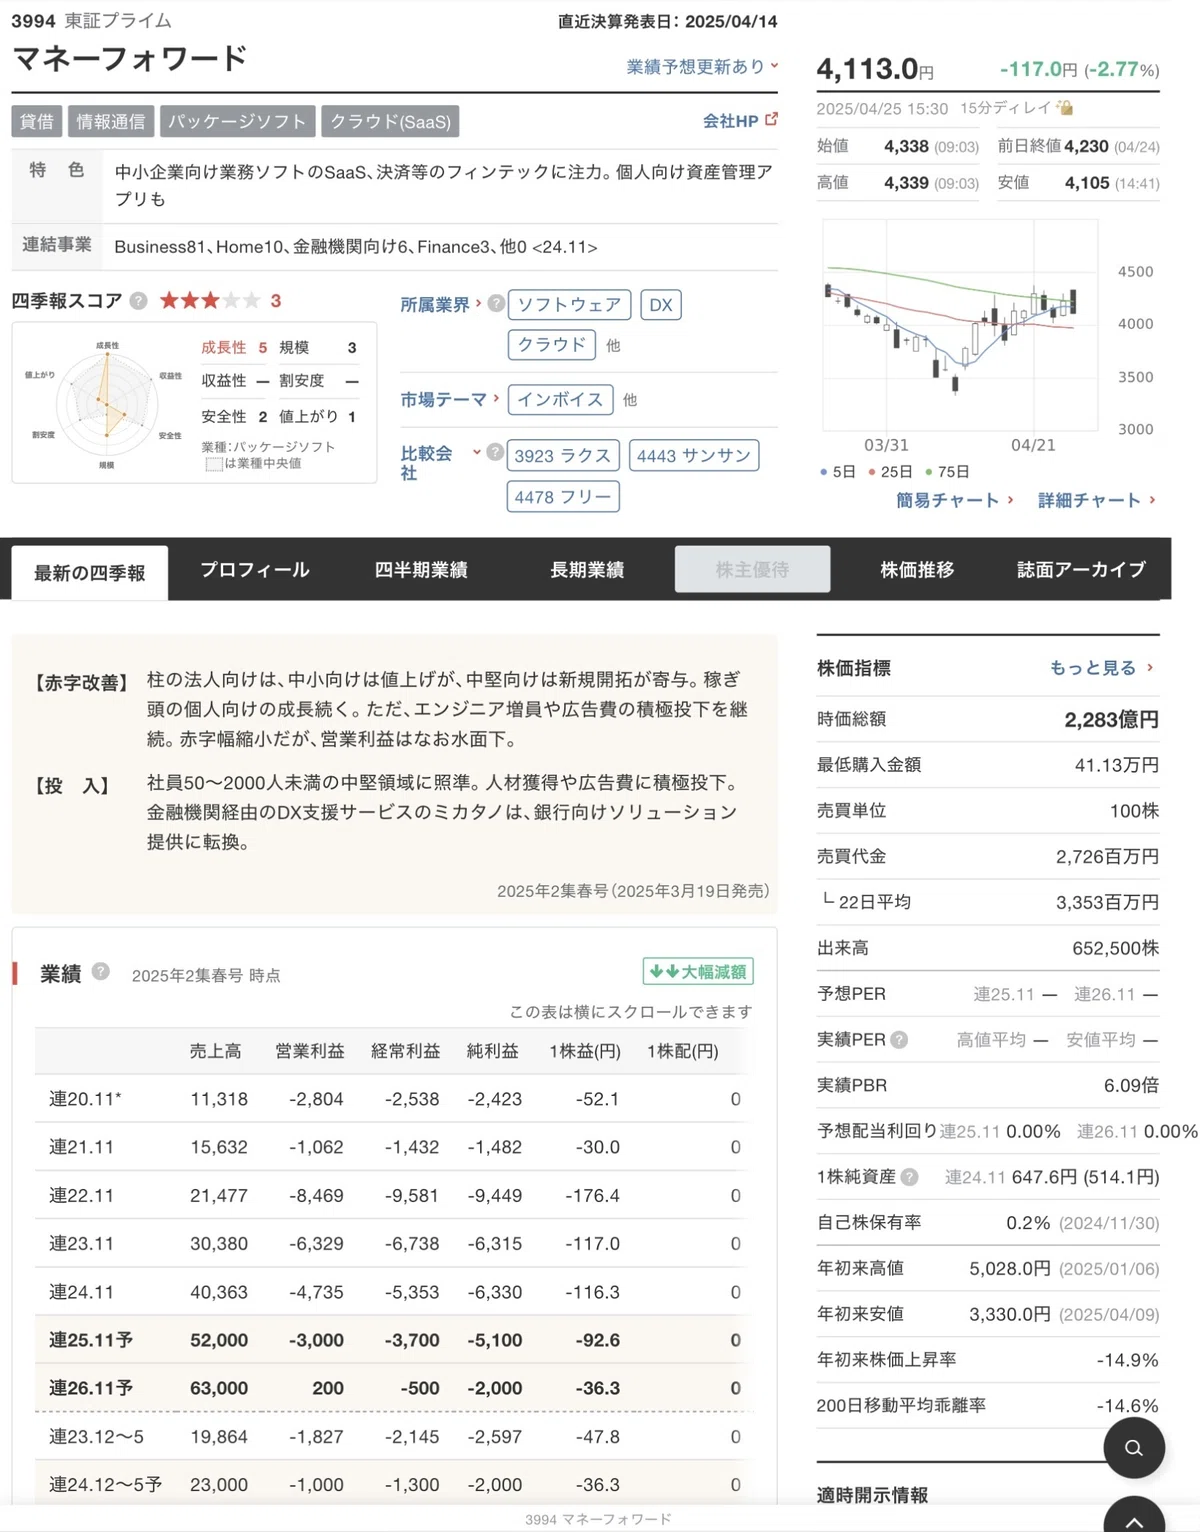
Task: Expand the 所属業界 arrow
Action: point(478,303)
